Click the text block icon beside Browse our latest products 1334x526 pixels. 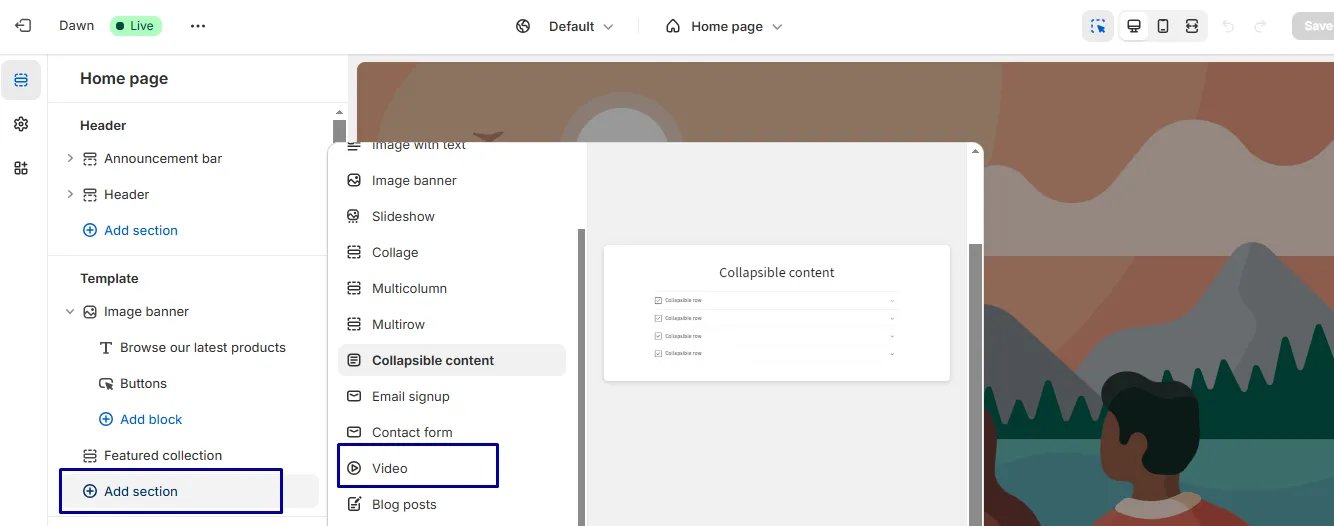tap(106, 347)
